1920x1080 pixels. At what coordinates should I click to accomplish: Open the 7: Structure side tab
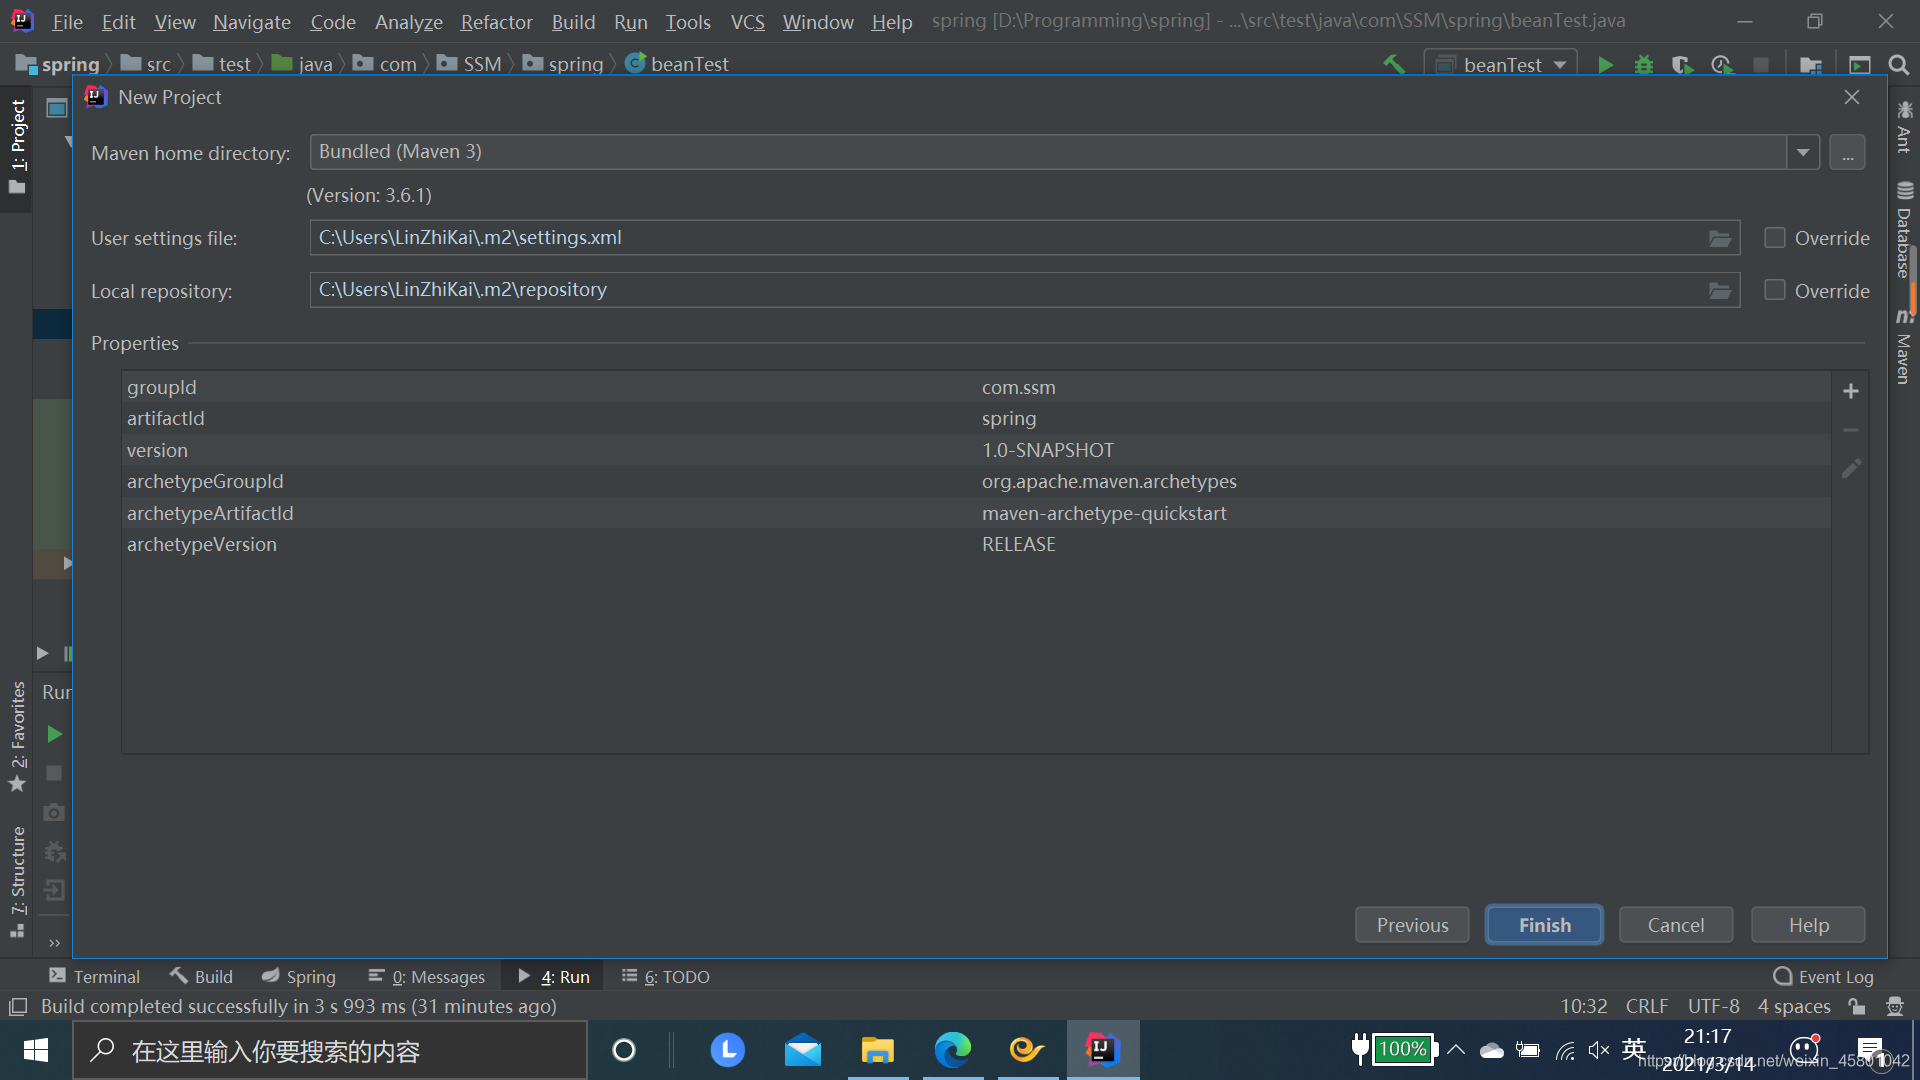point(17,881)
